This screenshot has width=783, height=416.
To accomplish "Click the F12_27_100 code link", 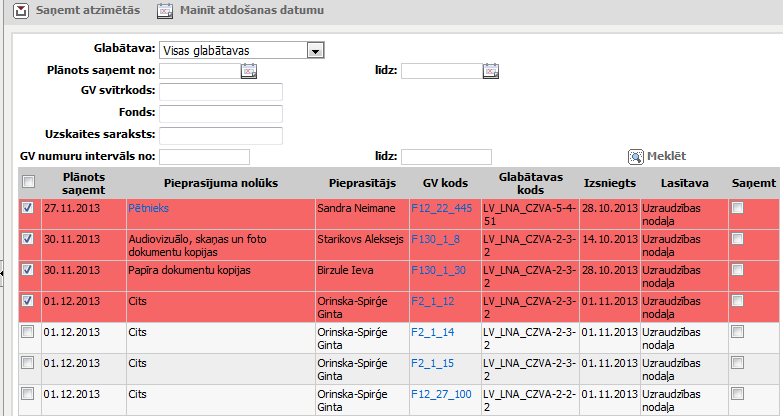I will (441, 394).
